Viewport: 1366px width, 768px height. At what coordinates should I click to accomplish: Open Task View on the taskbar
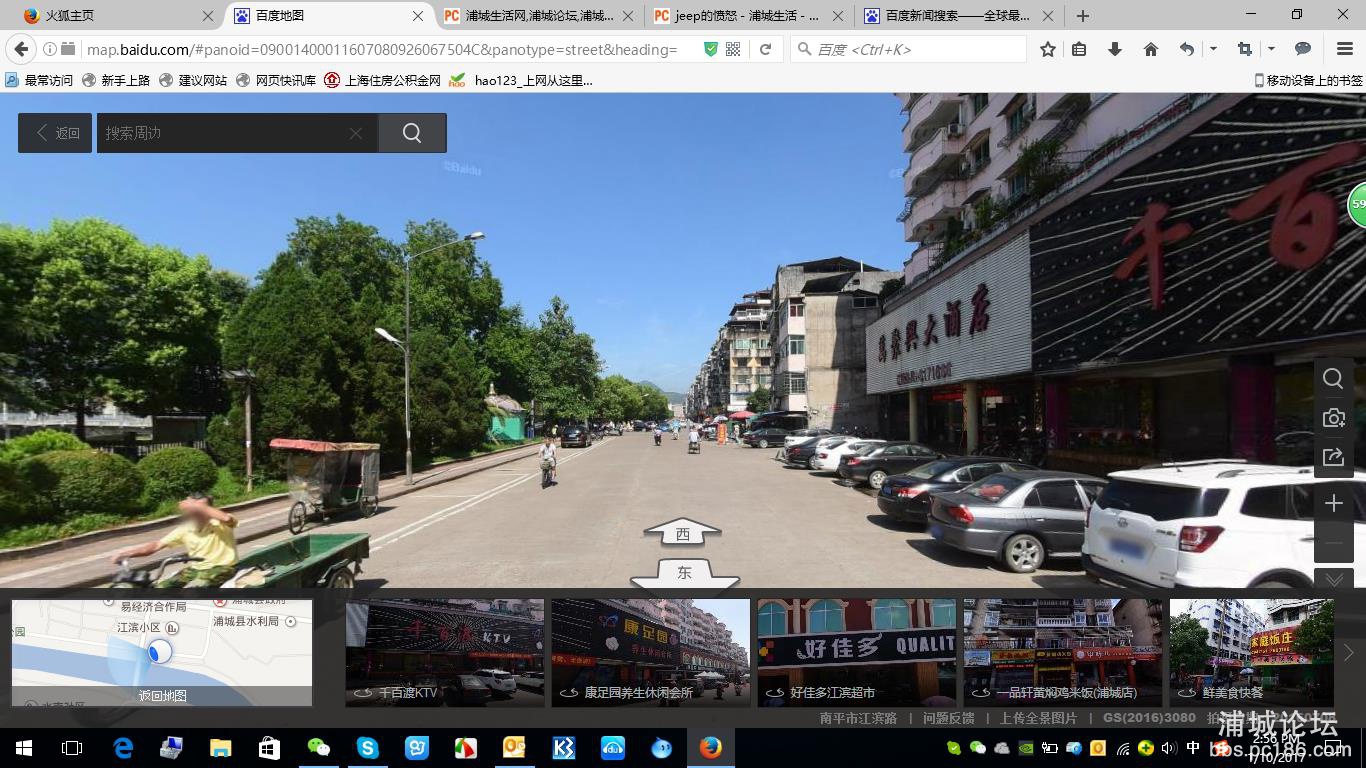72,748
